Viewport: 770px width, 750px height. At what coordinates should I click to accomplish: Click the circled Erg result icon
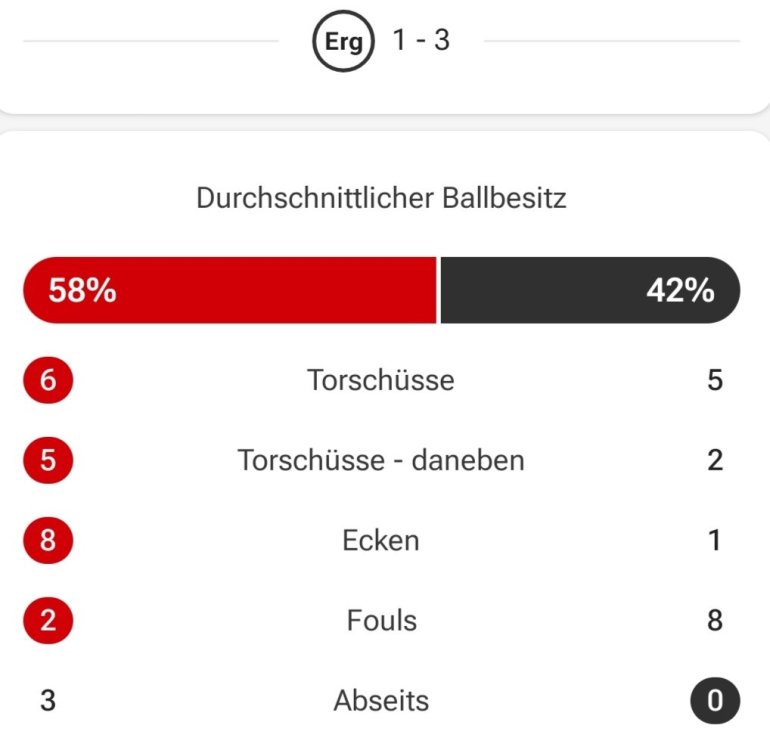(x=343, y=44)
